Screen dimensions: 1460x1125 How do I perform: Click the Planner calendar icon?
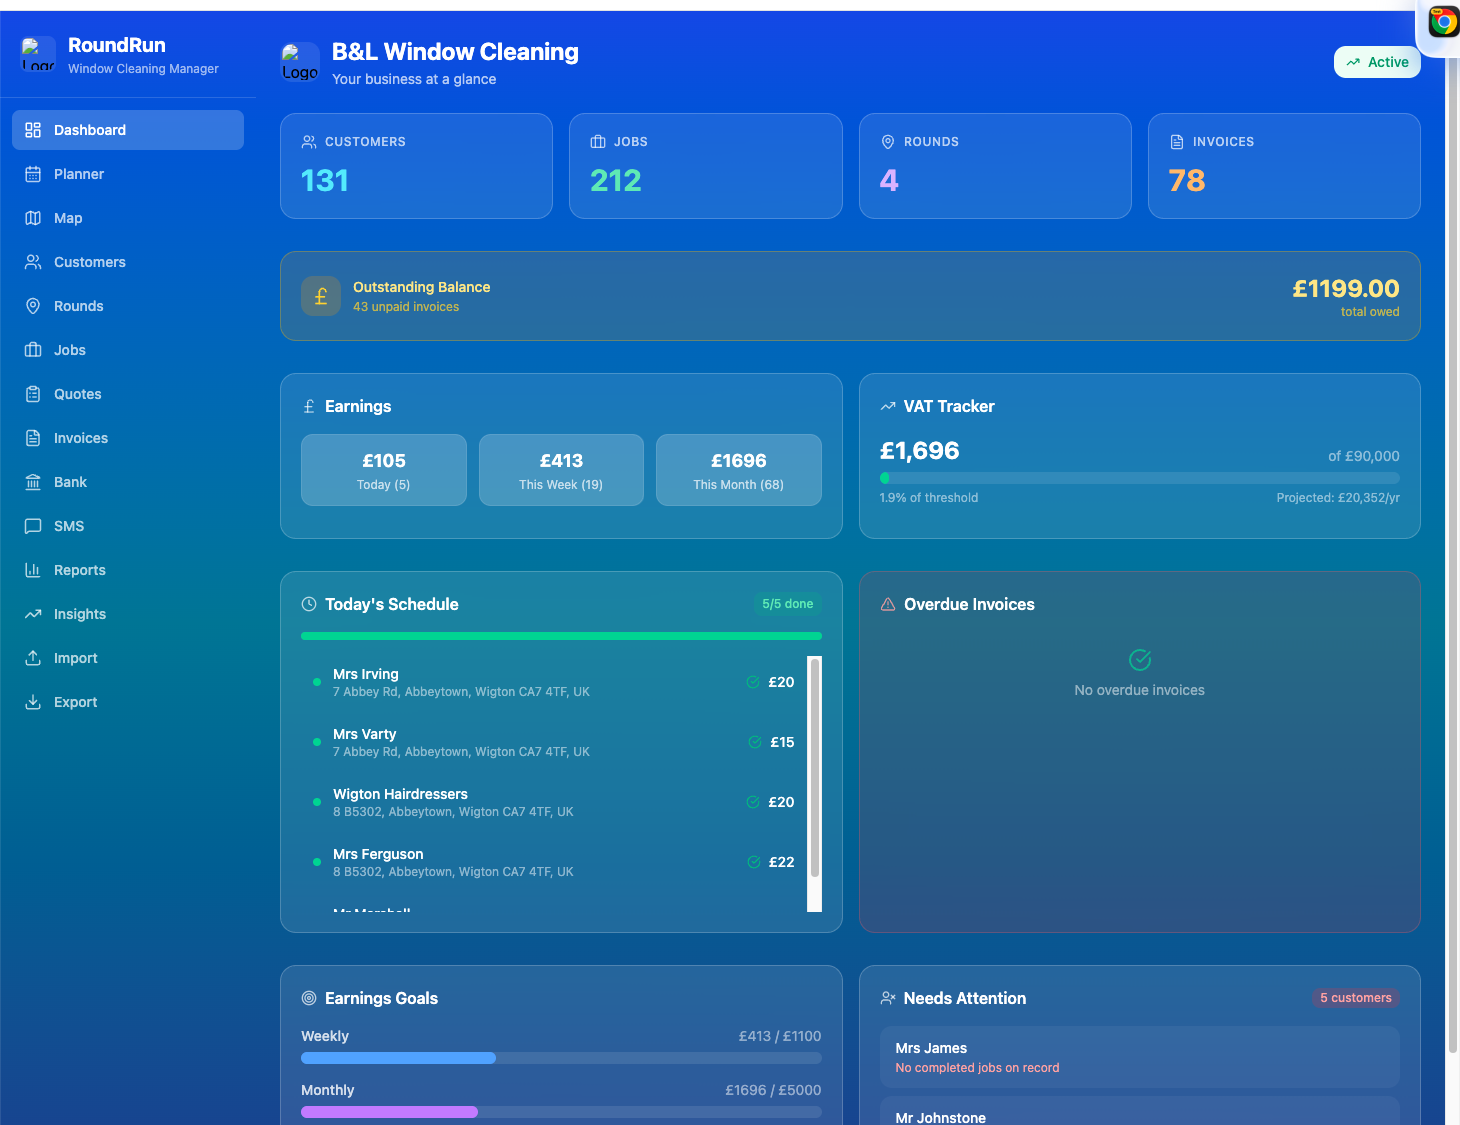pyautogui.click(x=33, y=174)
